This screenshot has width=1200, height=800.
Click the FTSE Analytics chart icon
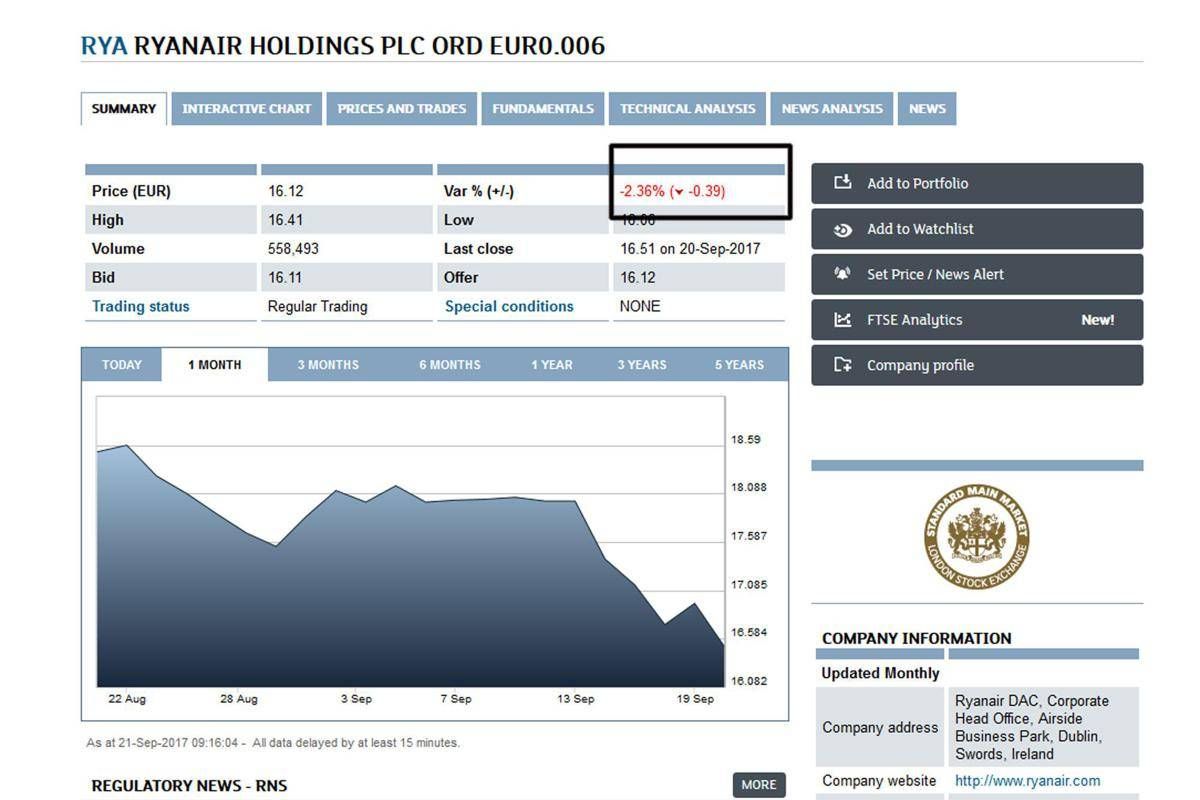[x=843, y=320]
